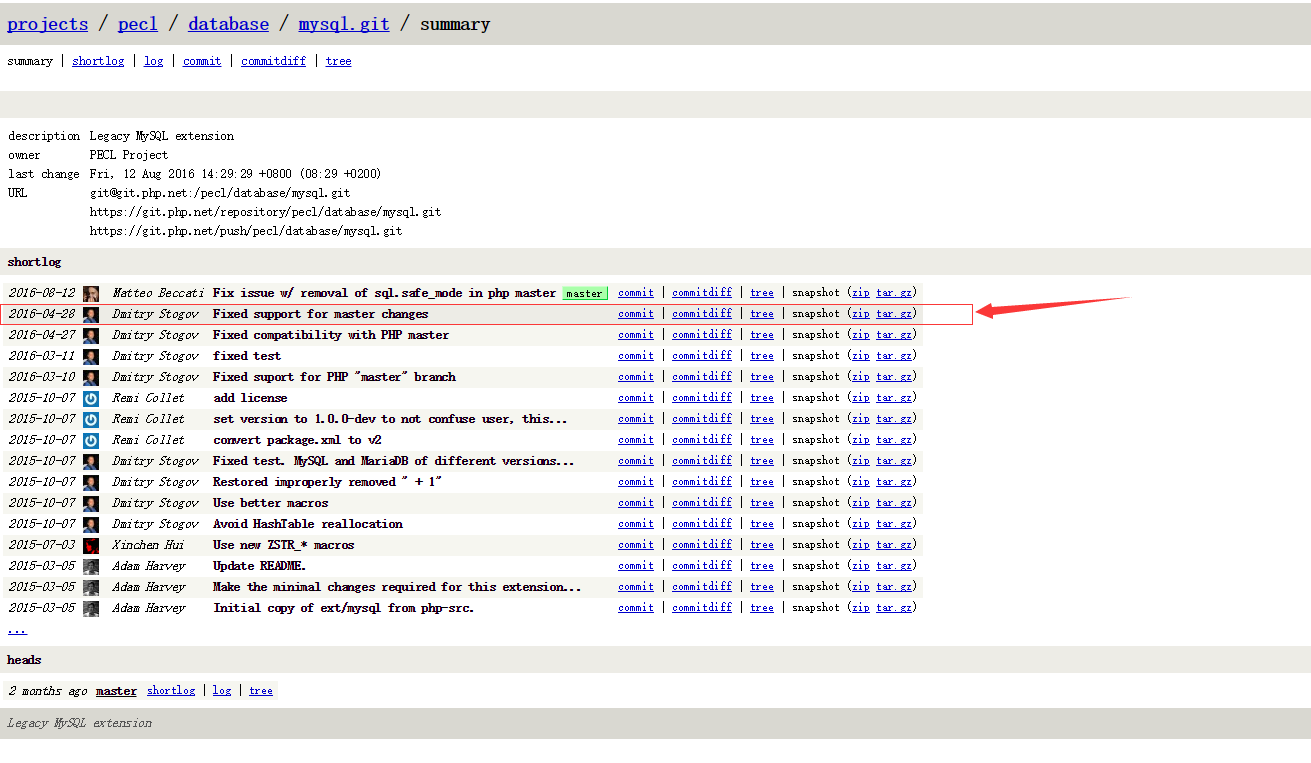Click the green 'master' branch tag

[x=584, y=293]
